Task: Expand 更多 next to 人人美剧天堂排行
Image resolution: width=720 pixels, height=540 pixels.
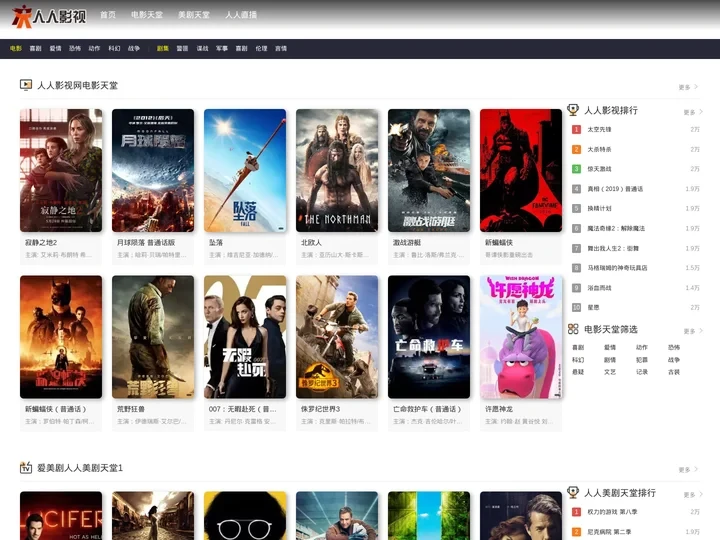Action: point(693,495)
